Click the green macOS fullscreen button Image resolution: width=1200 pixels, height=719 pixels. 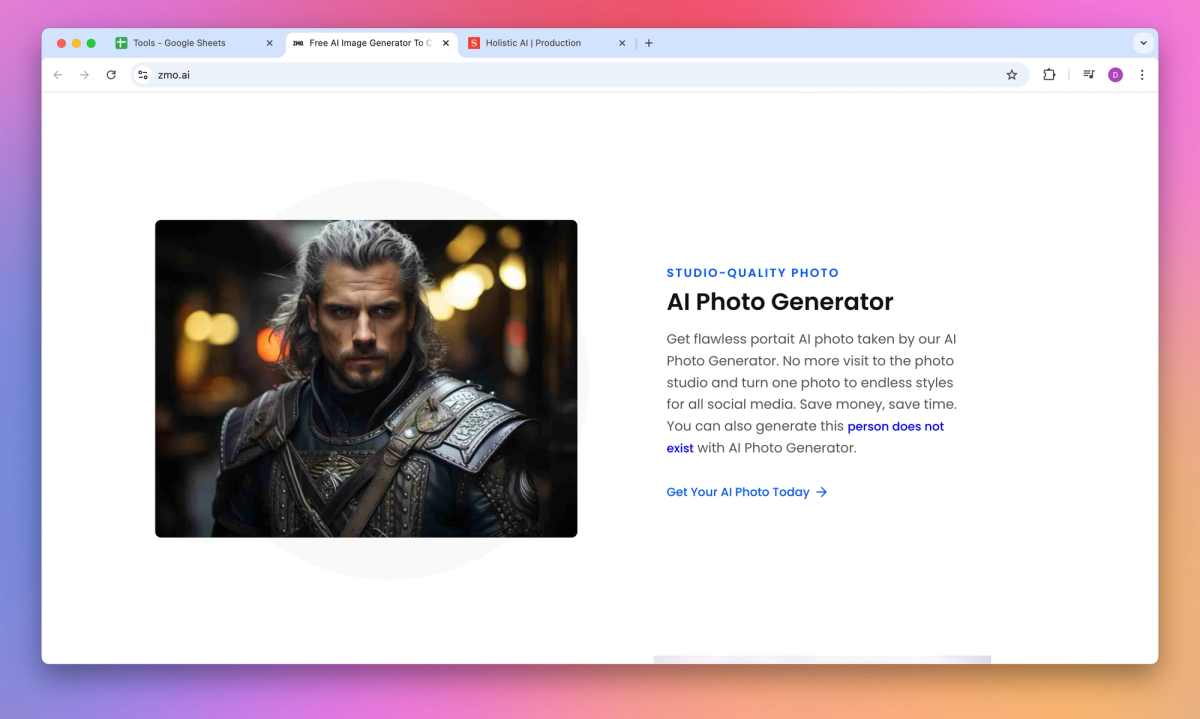click(91, 43)
